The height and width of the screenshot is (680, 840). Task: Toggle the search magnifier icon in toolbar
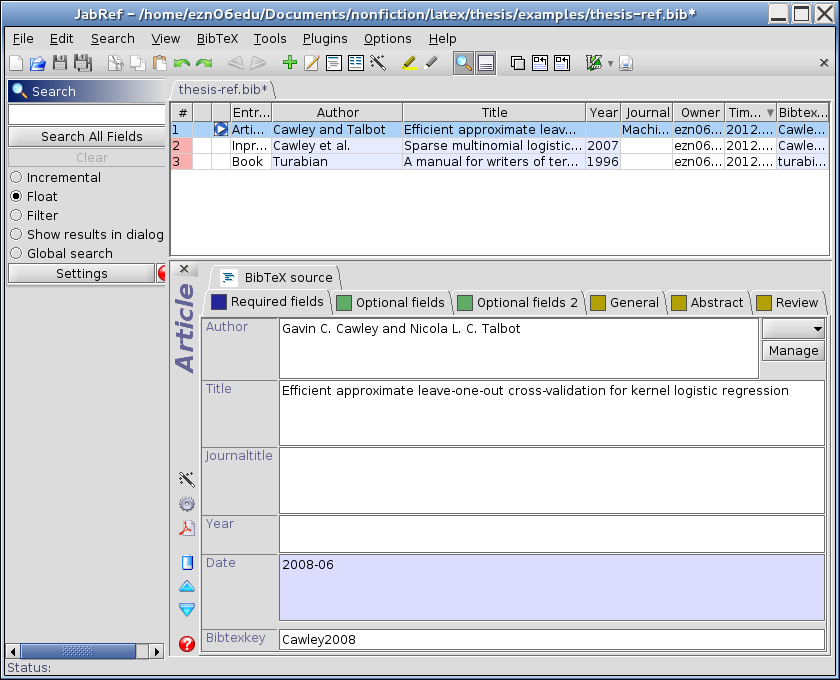[463, 63]
